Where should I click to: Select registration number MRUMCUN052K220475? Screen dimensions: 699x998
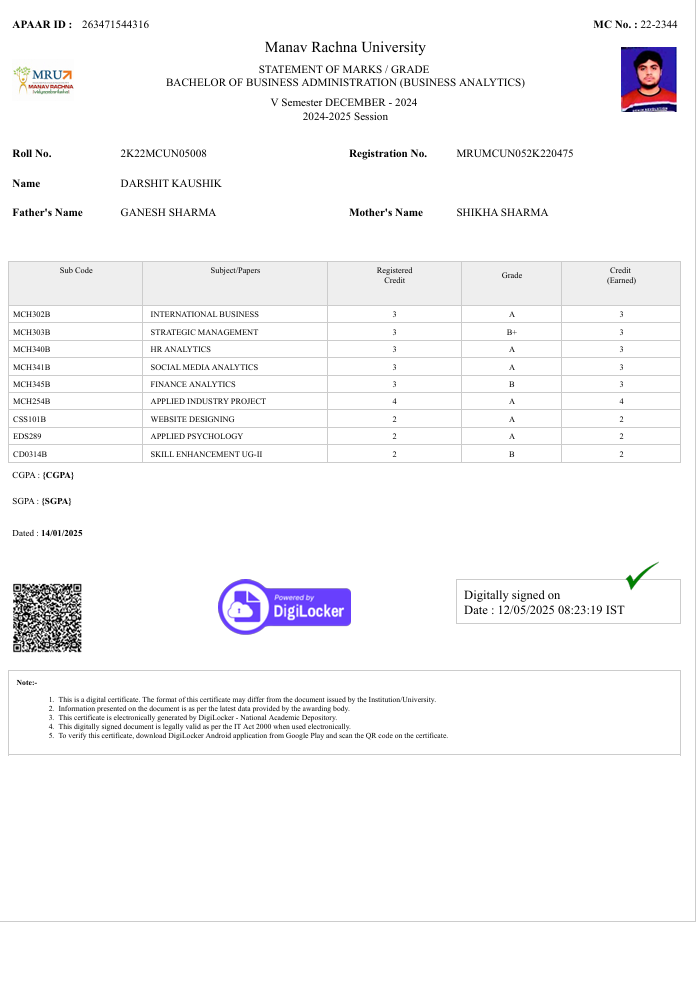click(514, 153)
